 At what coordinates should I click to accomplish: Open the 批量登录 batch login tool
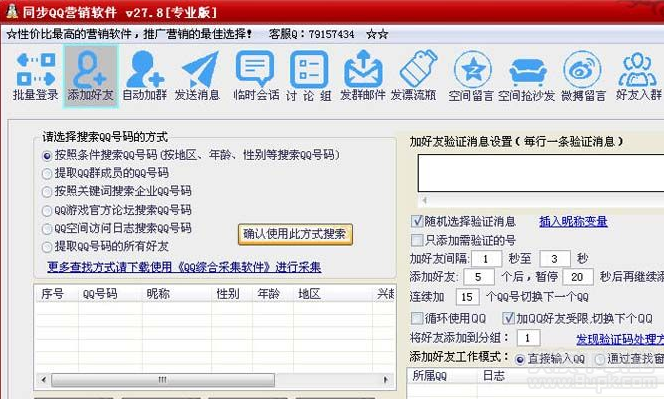[x=36, y=76]
